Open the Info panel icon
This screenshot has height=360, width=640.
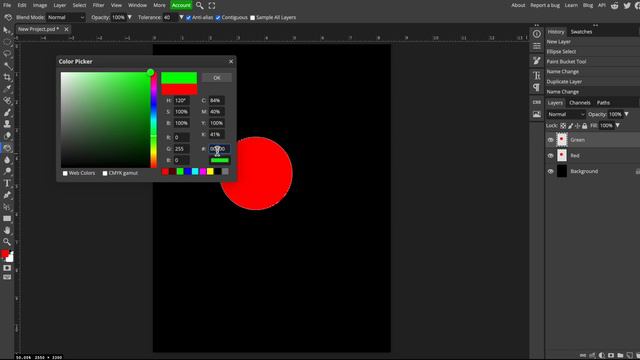click(537, 34)
